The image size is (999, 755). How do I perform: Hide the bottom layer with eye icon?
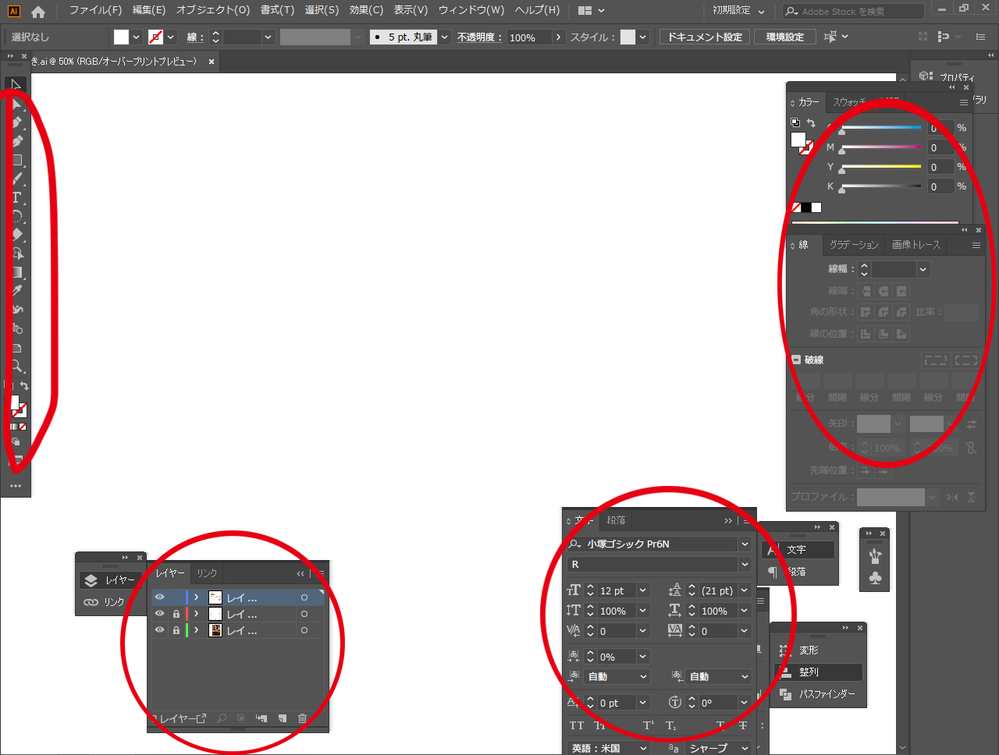coord(160,631)
